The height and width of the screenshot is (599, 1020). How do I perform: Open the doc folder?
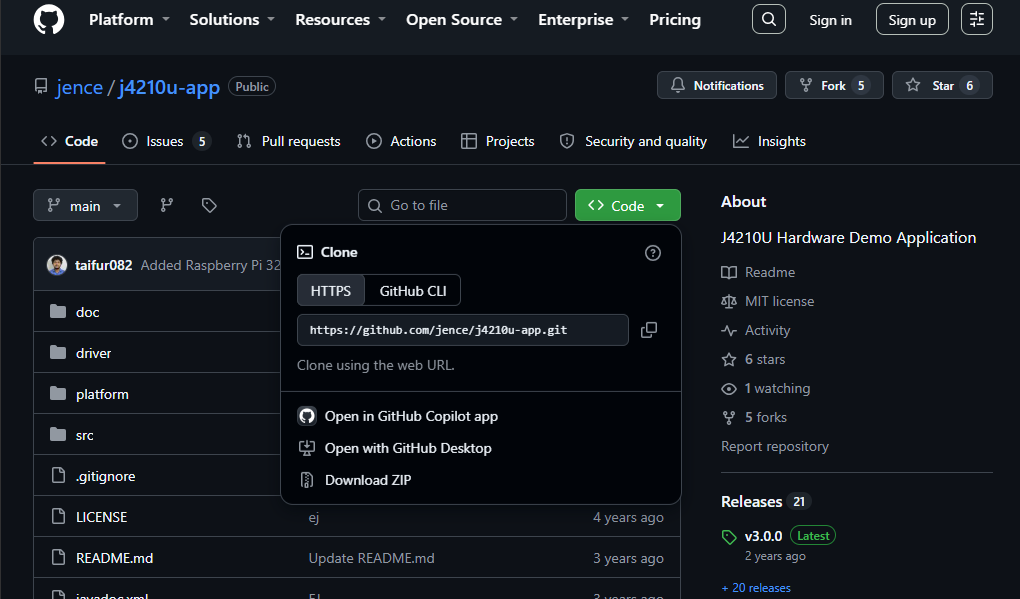tap(87, 312)
